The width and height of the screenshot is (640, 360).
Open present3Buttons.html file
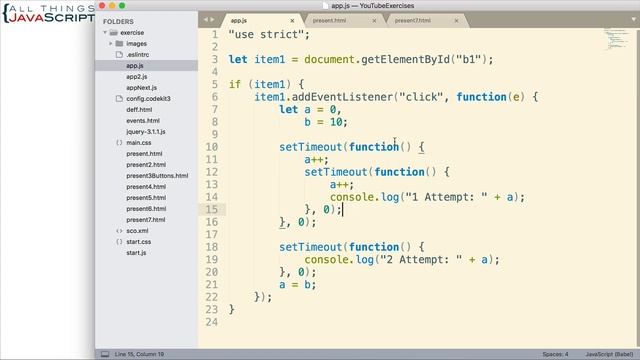[x=157, y=176]
